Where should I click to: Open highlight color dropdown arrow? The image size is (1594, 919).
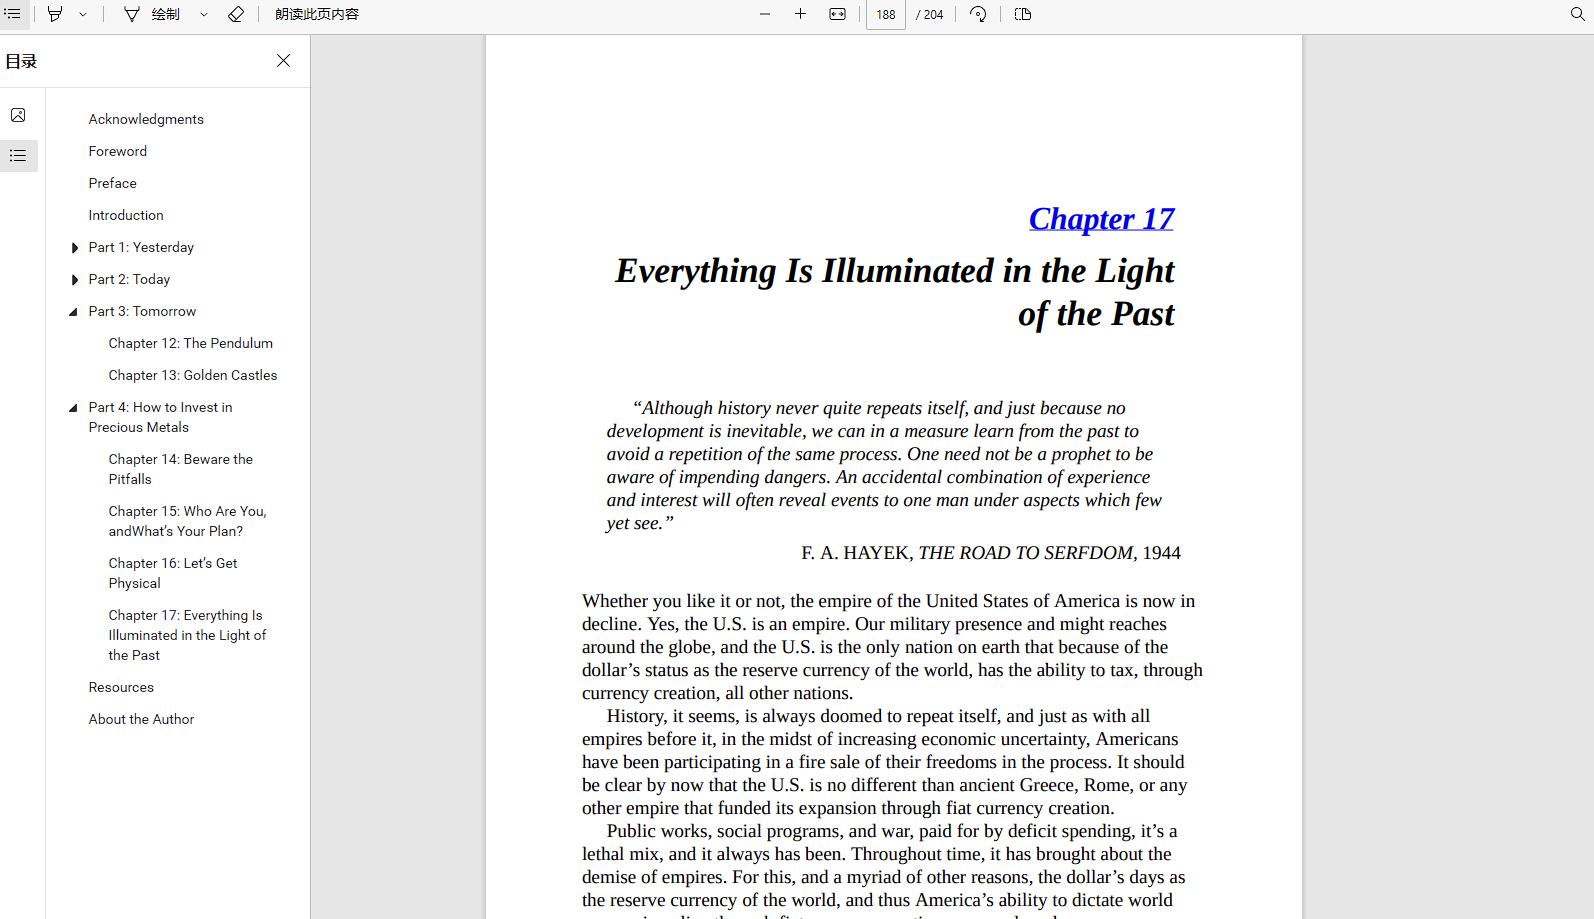[x=83, y=14]
